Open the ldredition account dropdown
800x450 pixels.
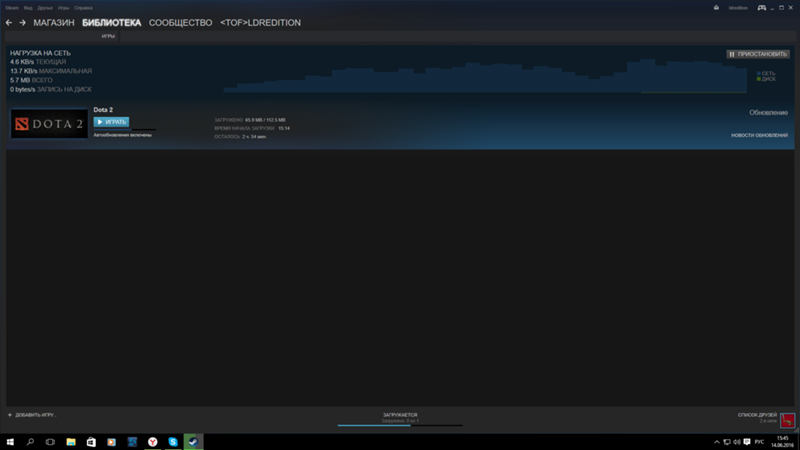click(738, 8)
